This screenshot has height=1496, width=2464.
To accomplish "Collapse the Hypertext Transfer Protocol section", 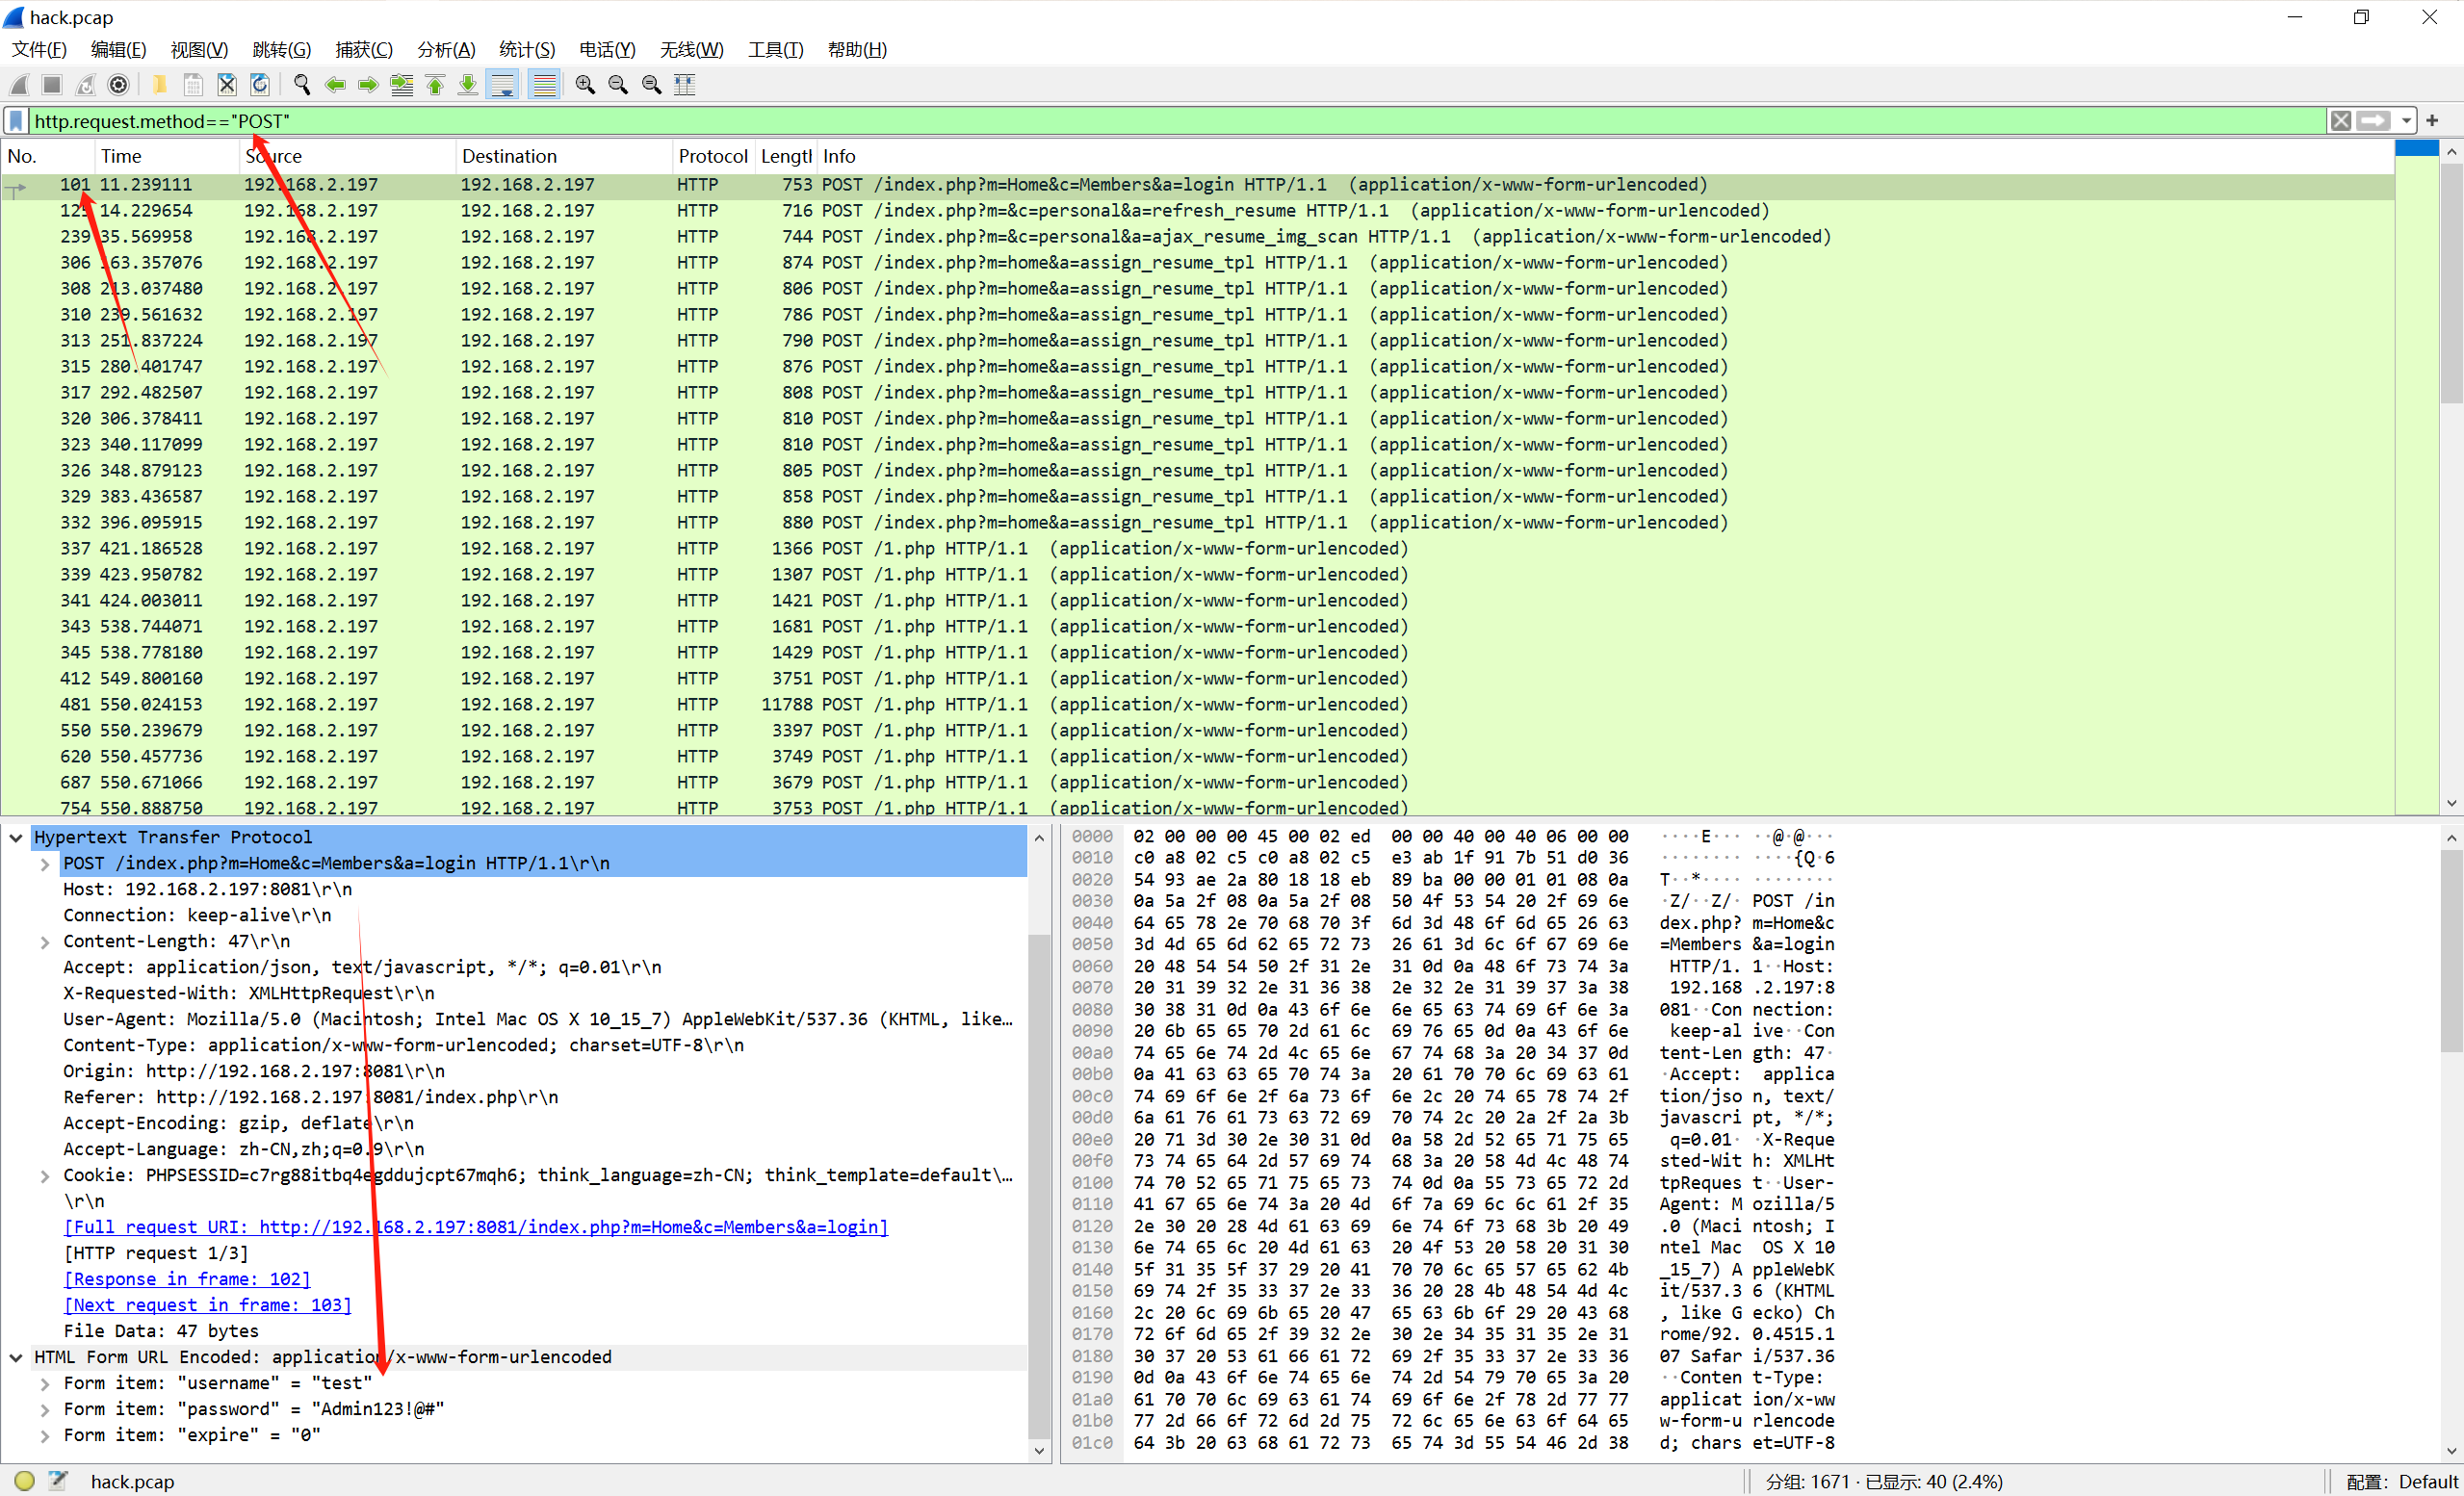I will coord(16,838).
